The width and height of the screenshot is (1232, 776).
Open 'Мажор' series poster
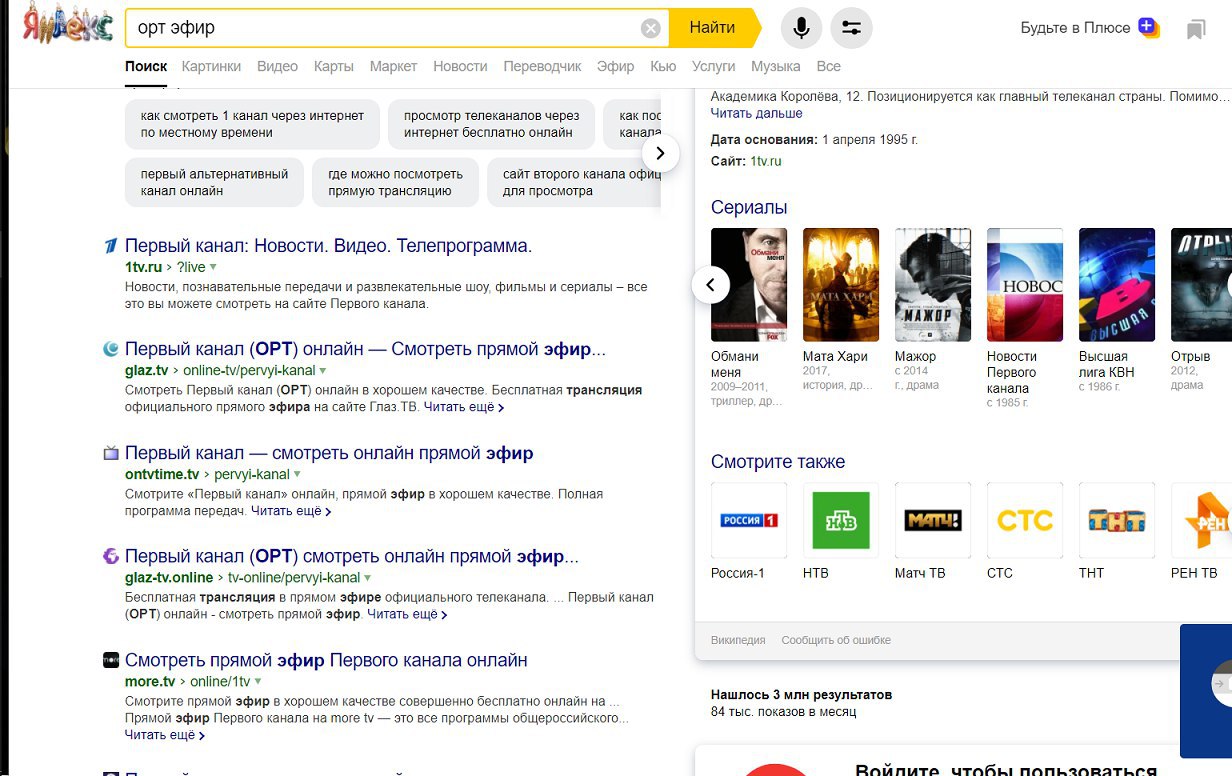933,285
